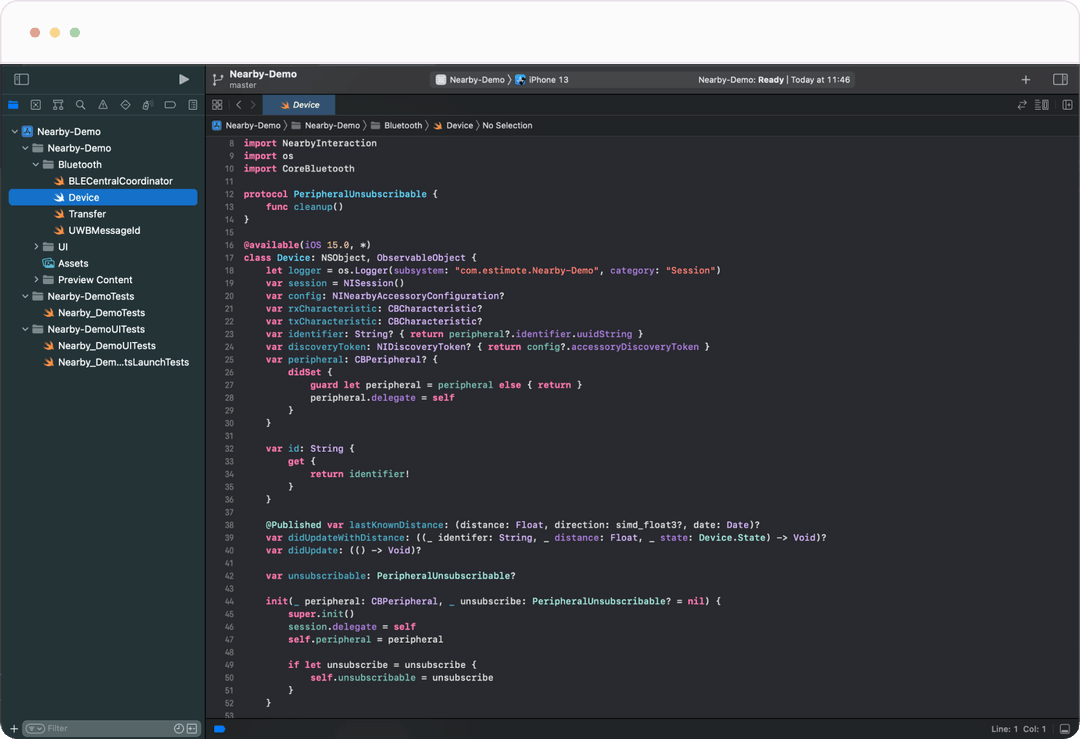
Task: Open the Source Control navigator icon
Action: click(36, 105)
